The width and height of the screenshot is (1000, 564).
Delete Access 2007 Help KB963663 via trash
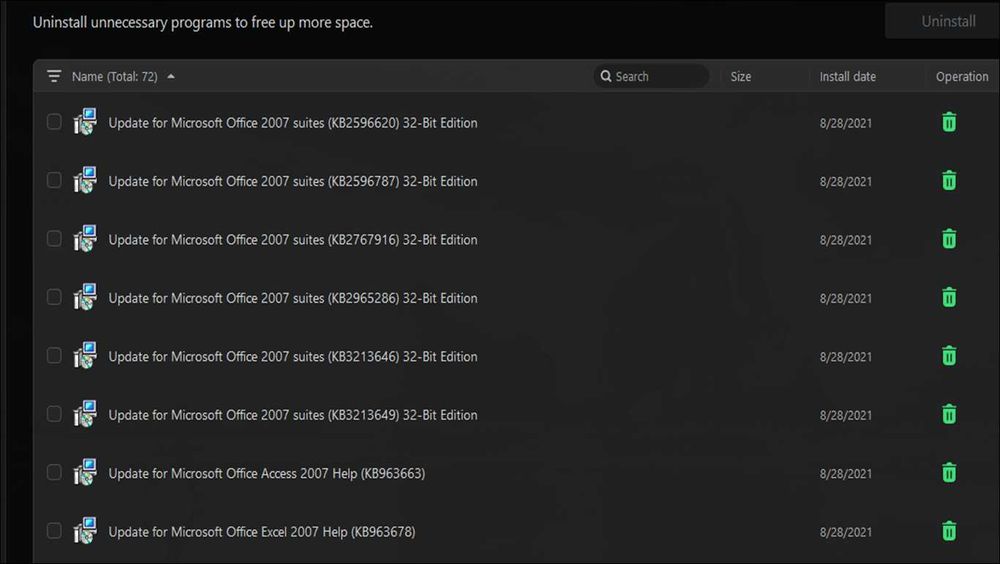[x=949, y=473]
